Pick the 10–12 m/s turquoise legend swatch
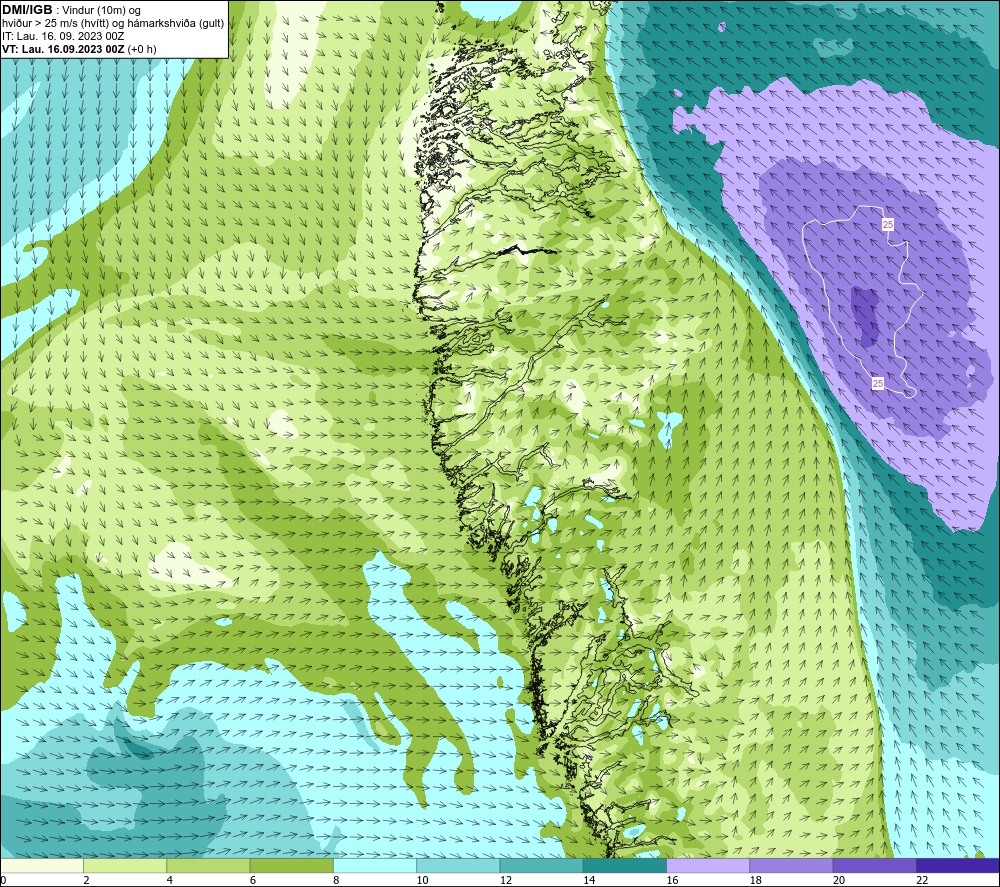1000x887 pixels. pos(458,865)
